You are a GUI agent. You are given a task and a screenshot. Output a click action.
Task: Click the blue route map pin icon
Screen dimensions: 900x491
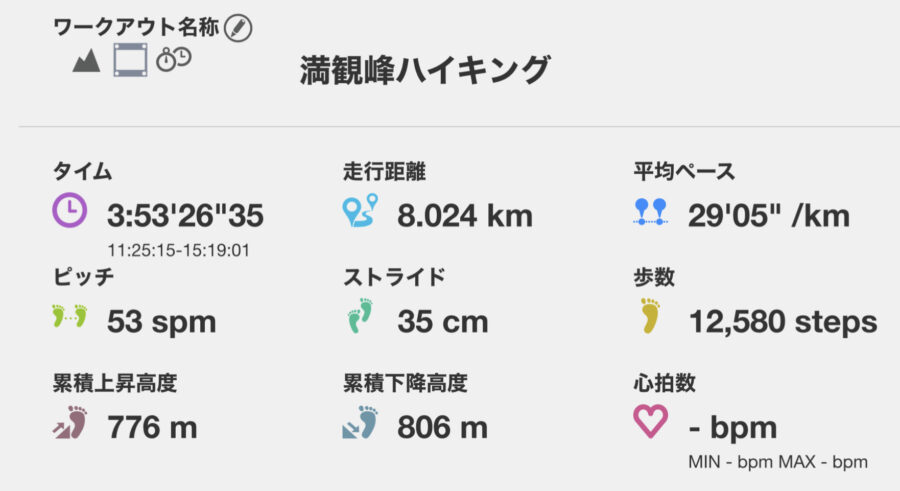[x=360, y=210]
